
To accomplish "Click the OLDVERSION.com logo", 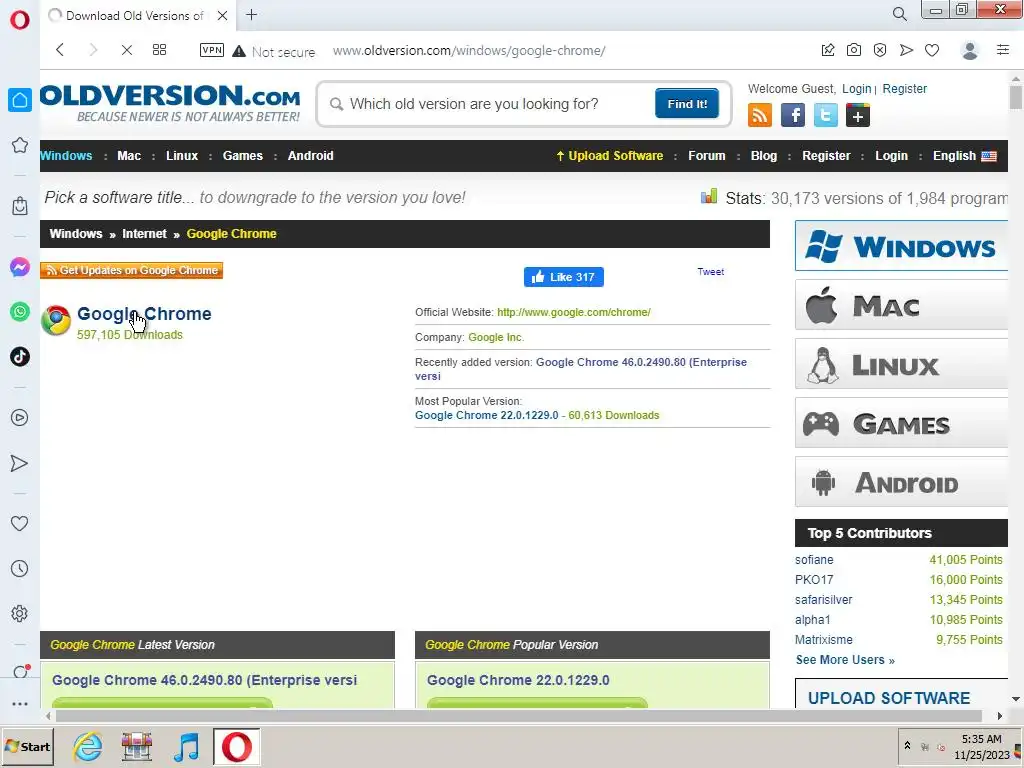I will pyautogui.click(x=170, y=103).
